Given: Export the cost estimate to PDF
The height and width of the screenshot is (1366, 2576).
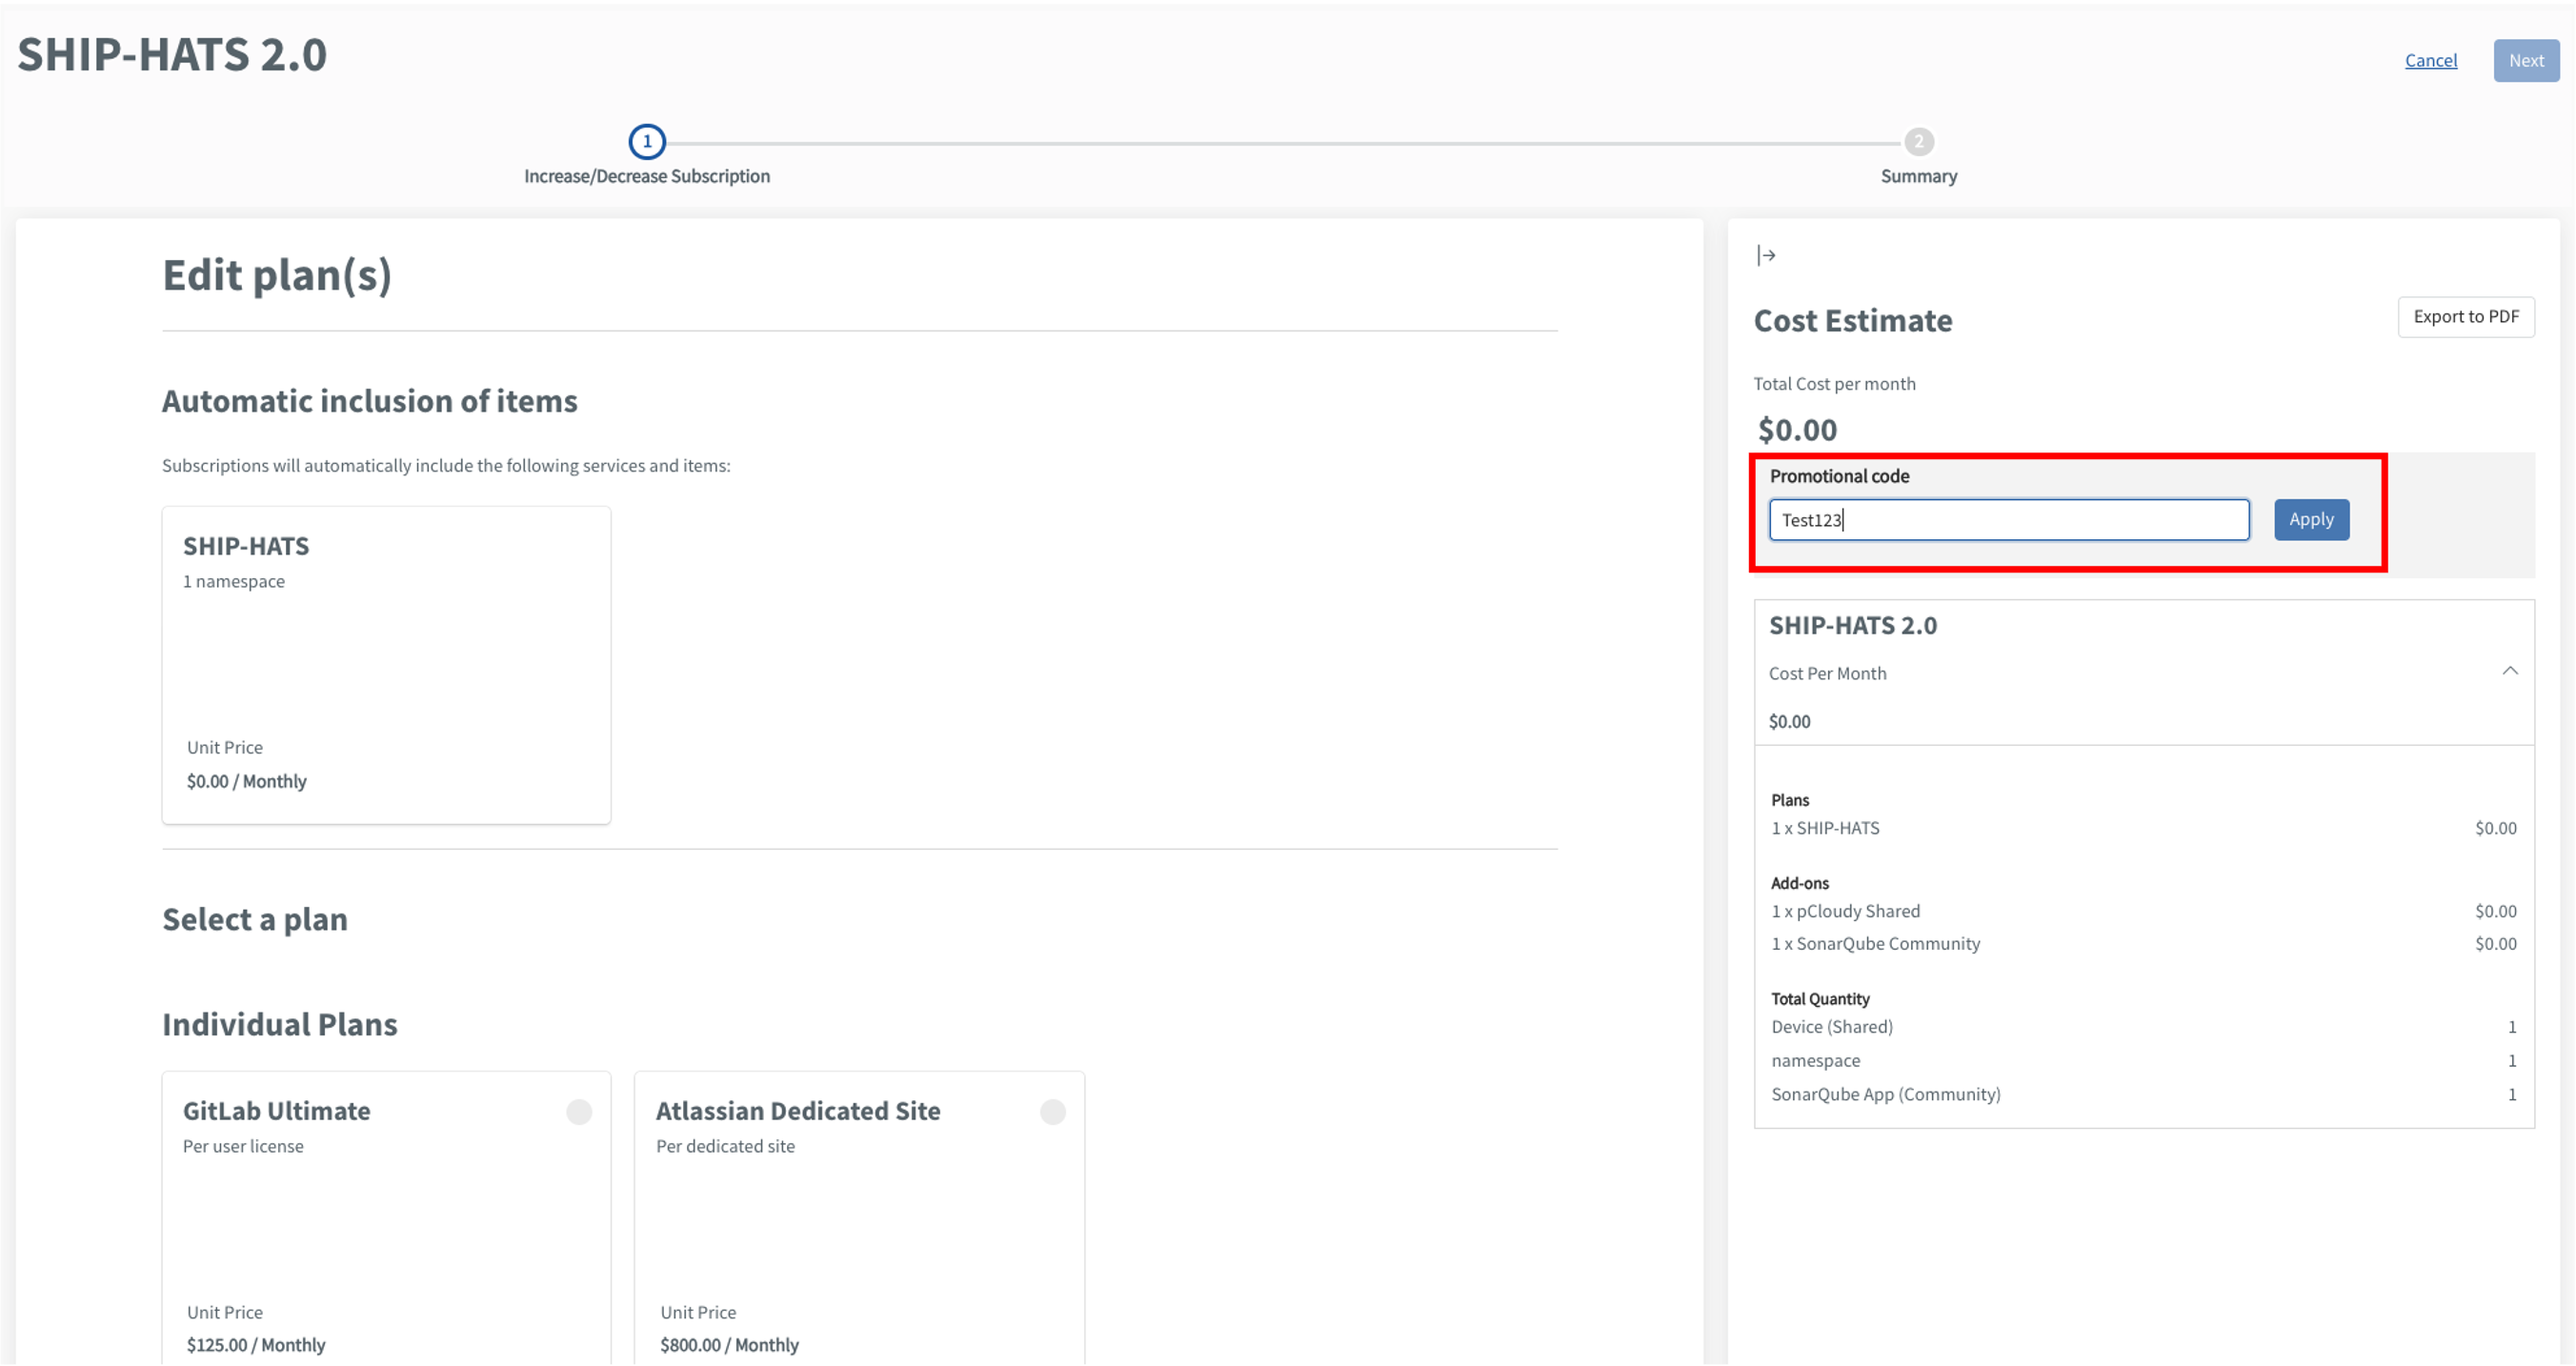Looking at the screenshot, I should (2466, 317).
